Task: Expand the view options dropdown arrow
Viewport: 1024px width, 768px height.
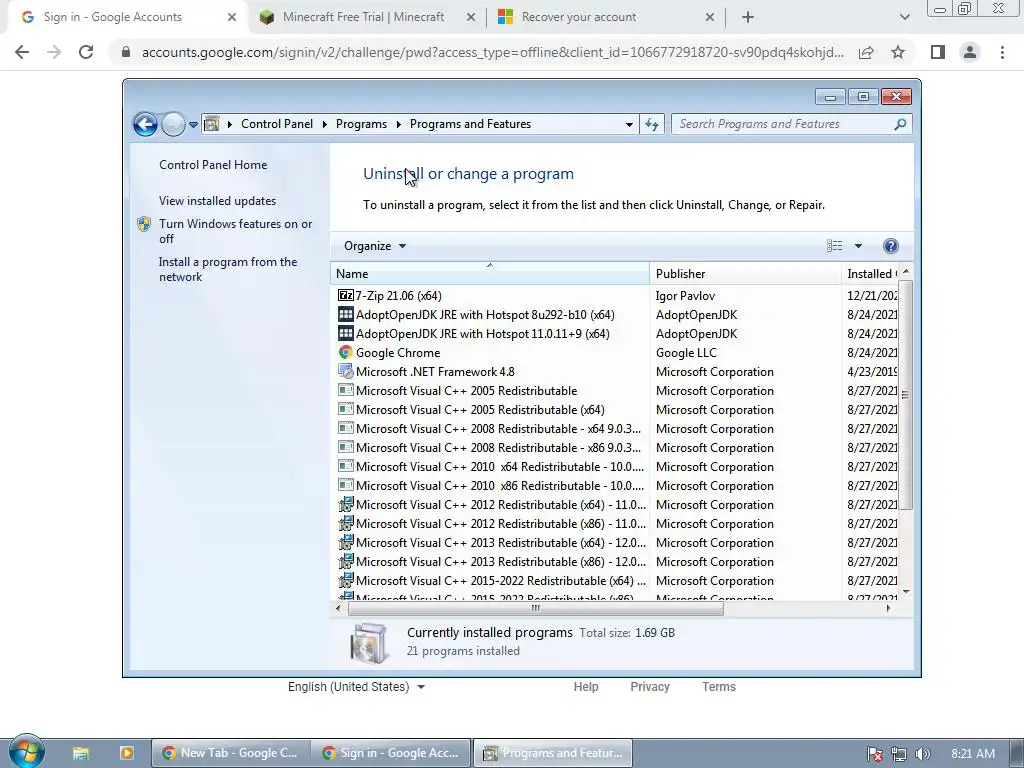Action: click(x=858, y=246)
